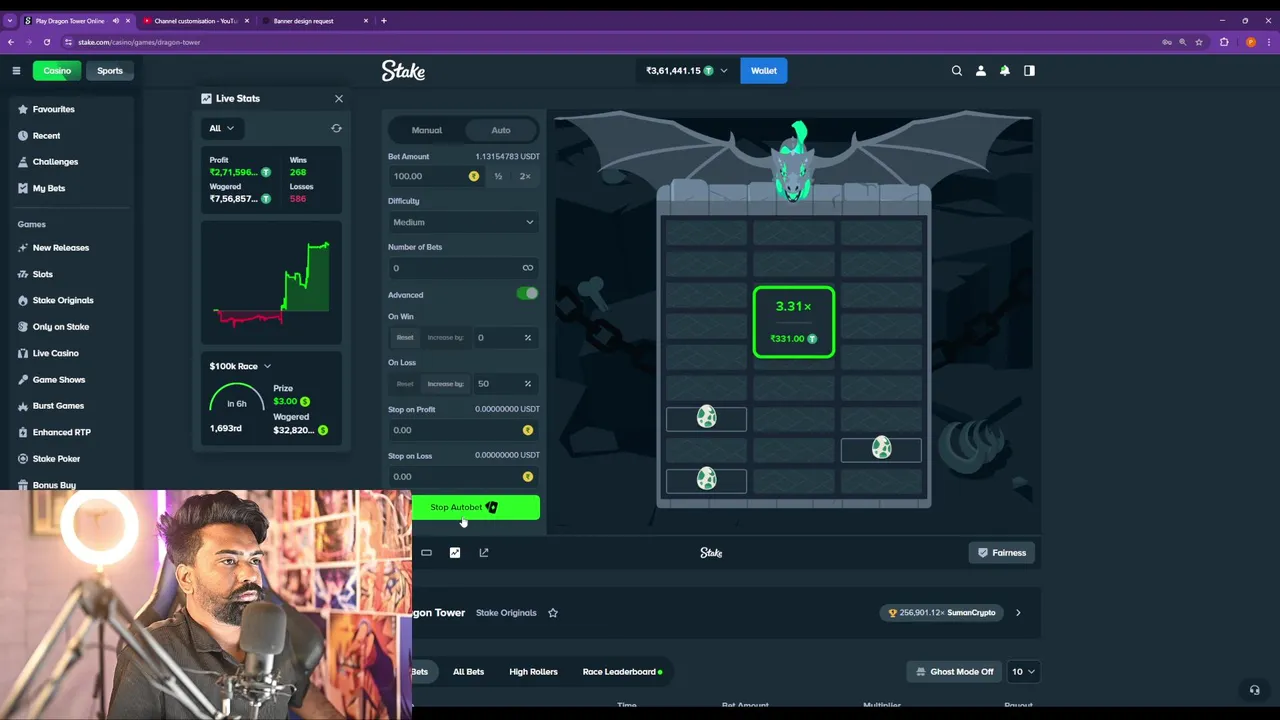Image resolution: width=1280 pixels, height=720 pixels.
Task: Open a new browser tab
Action: [384, 20]
